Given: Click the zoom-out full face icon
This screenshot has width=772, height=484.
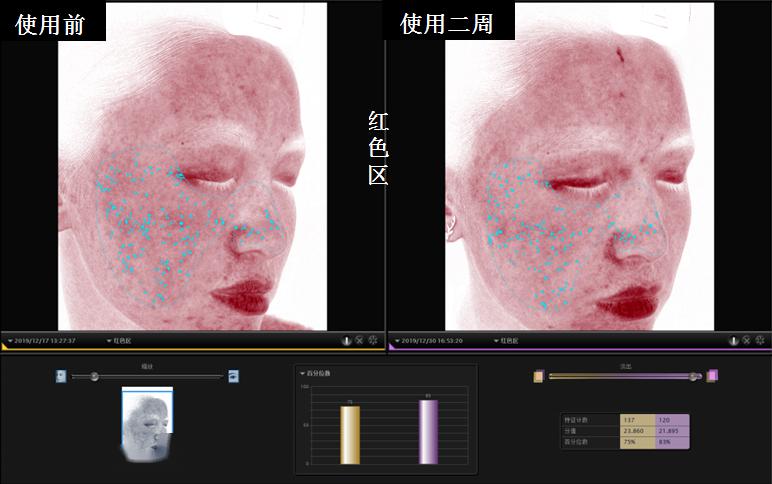Looking at the screenshot, I should [x=61, y=376].
